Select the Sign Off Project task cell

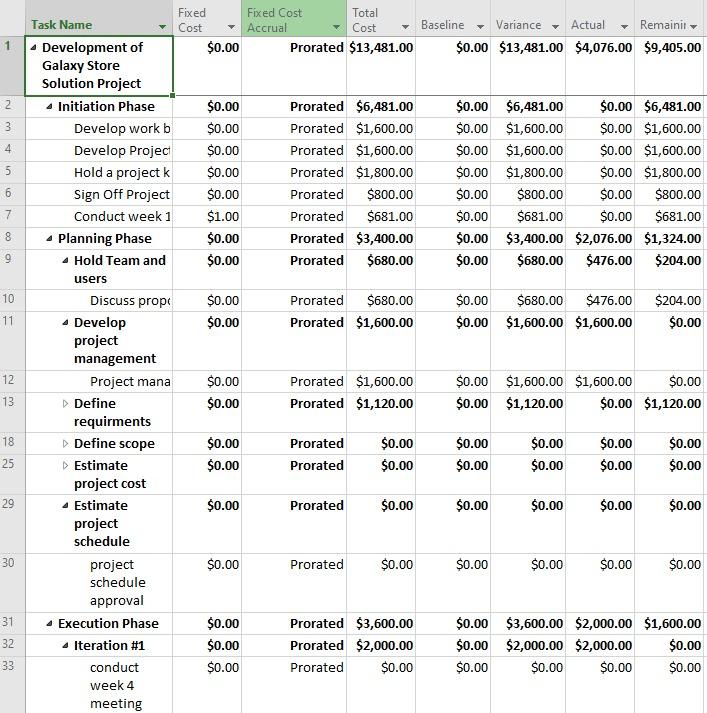[x=99, y=195]
